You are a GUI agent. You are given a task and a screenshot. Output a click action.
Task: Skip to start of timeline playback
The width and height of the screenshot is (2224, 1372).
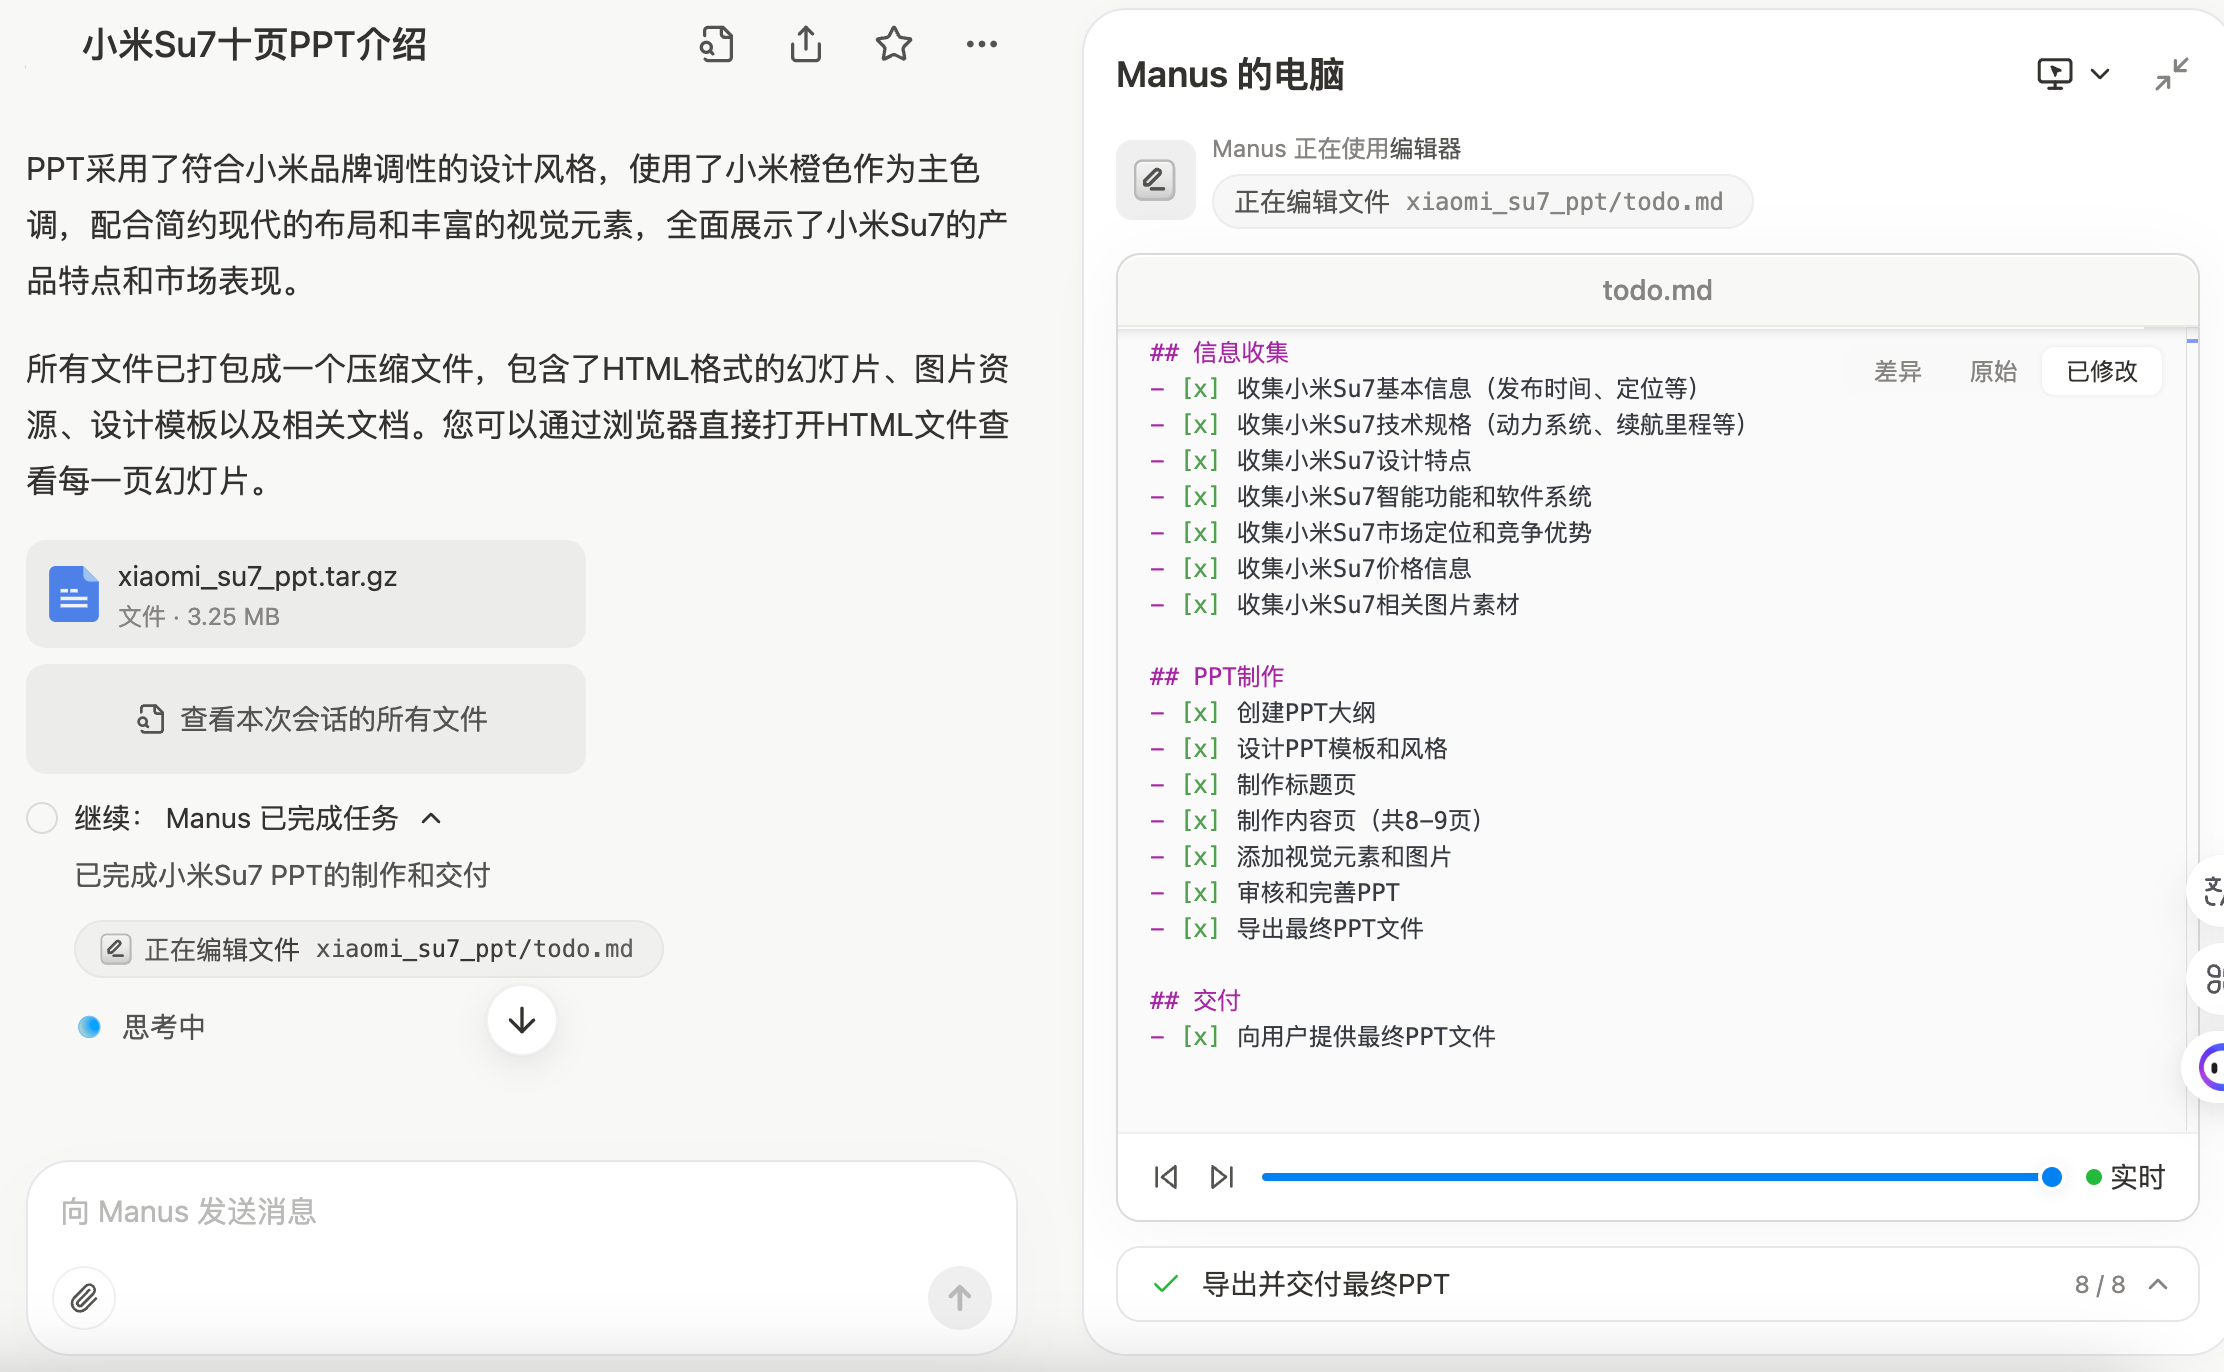click(x=1166, y=1177)
